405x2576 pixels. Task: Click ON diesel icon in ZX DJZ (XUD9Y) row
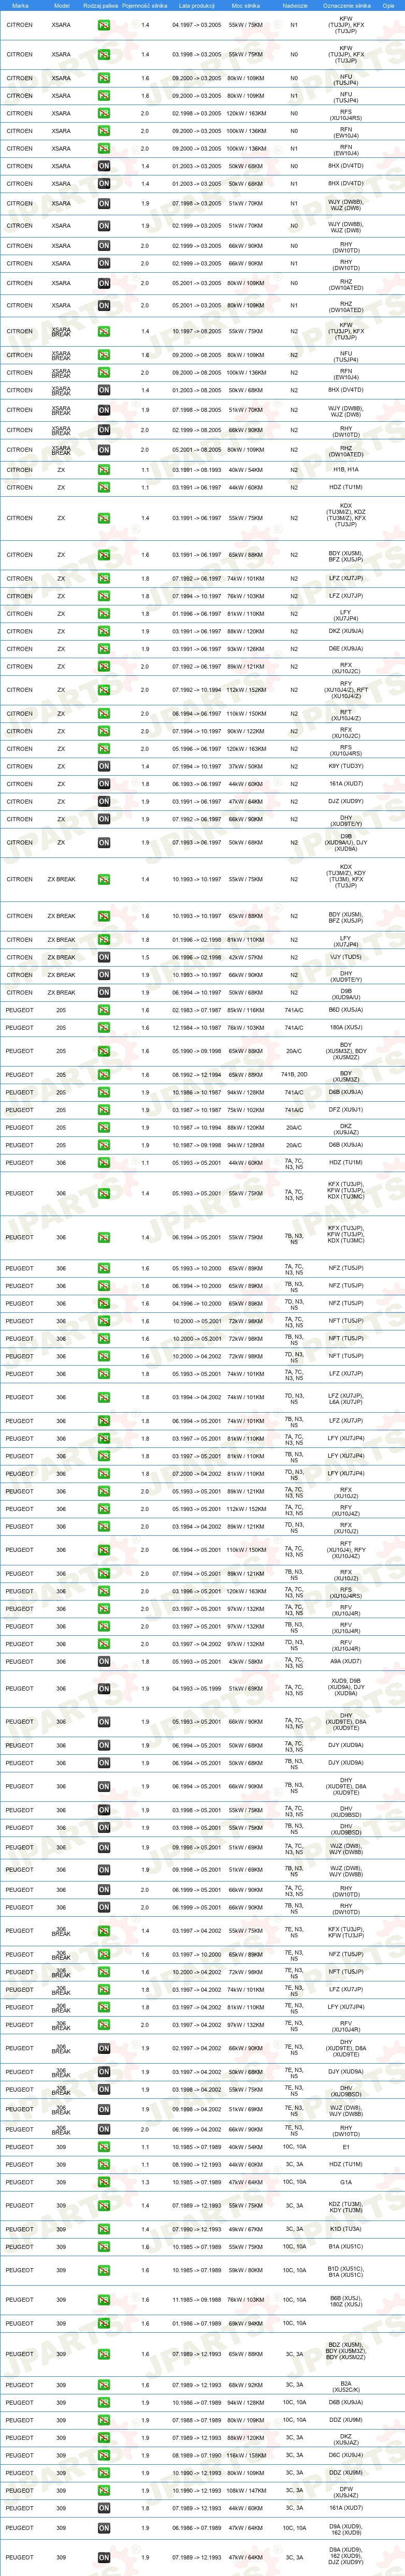click(104, 802)
